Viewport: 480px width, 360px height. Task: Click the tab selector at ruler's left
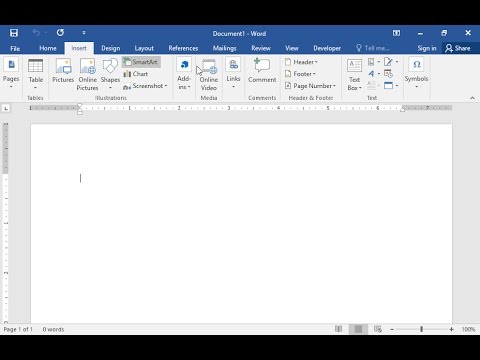6,108
